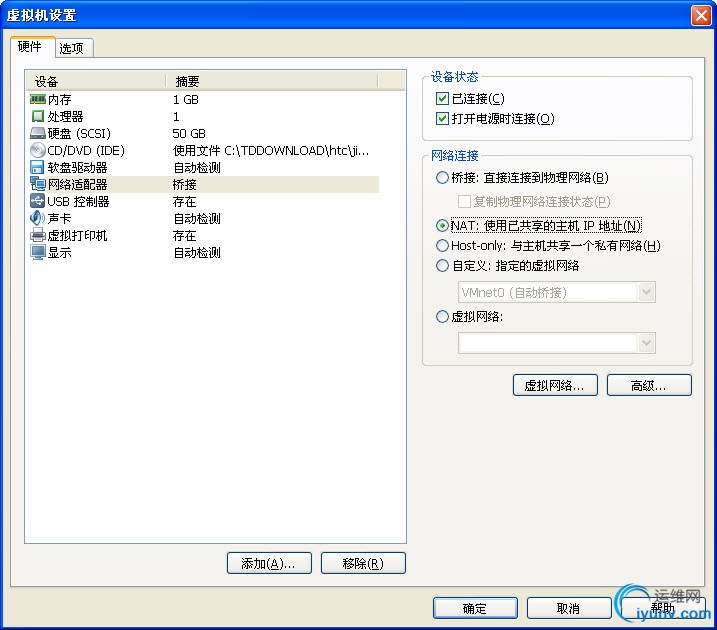The width and height of the screenshot is (717, 630).
Task: Toggle the 已连接(C) checkbox
Action: point(442,98)
